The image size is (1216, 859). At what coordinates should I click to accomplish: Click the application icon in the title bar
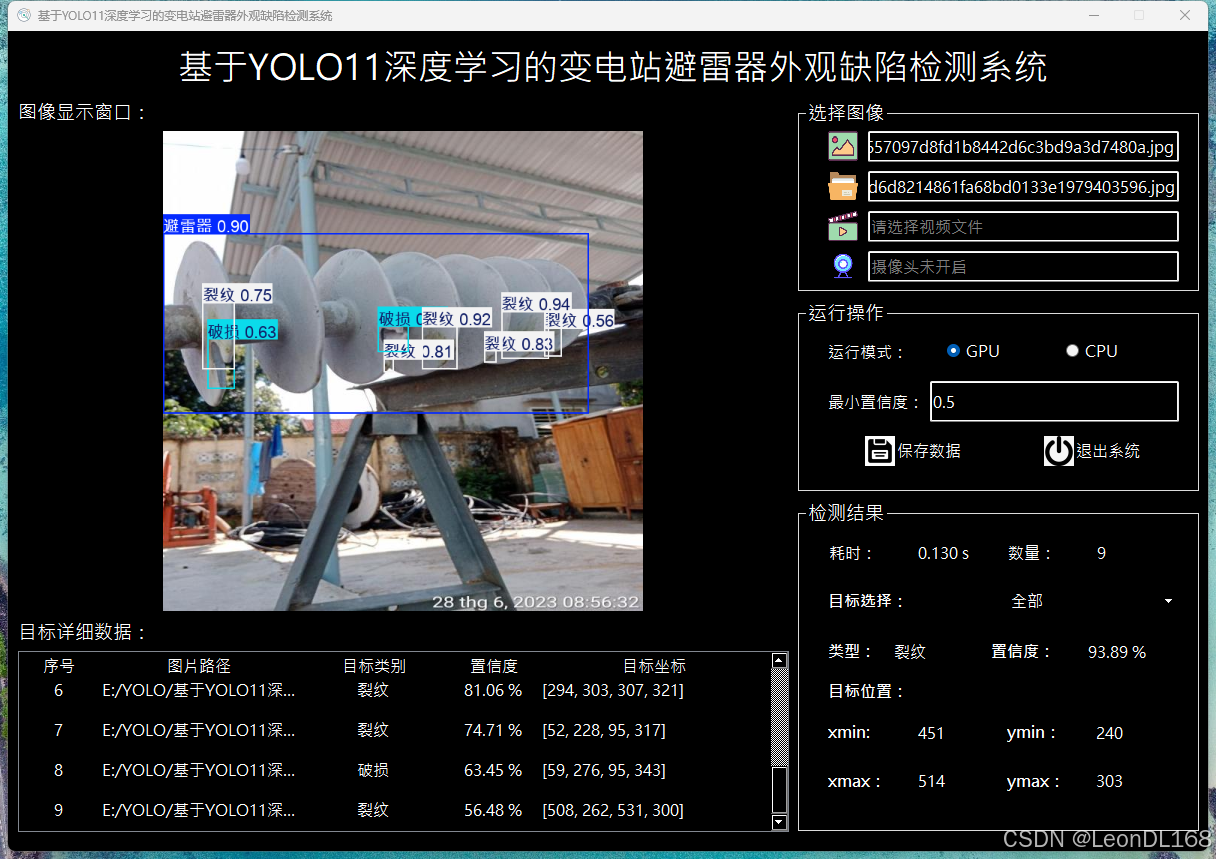pyautogui.click(x=22, y=15)
